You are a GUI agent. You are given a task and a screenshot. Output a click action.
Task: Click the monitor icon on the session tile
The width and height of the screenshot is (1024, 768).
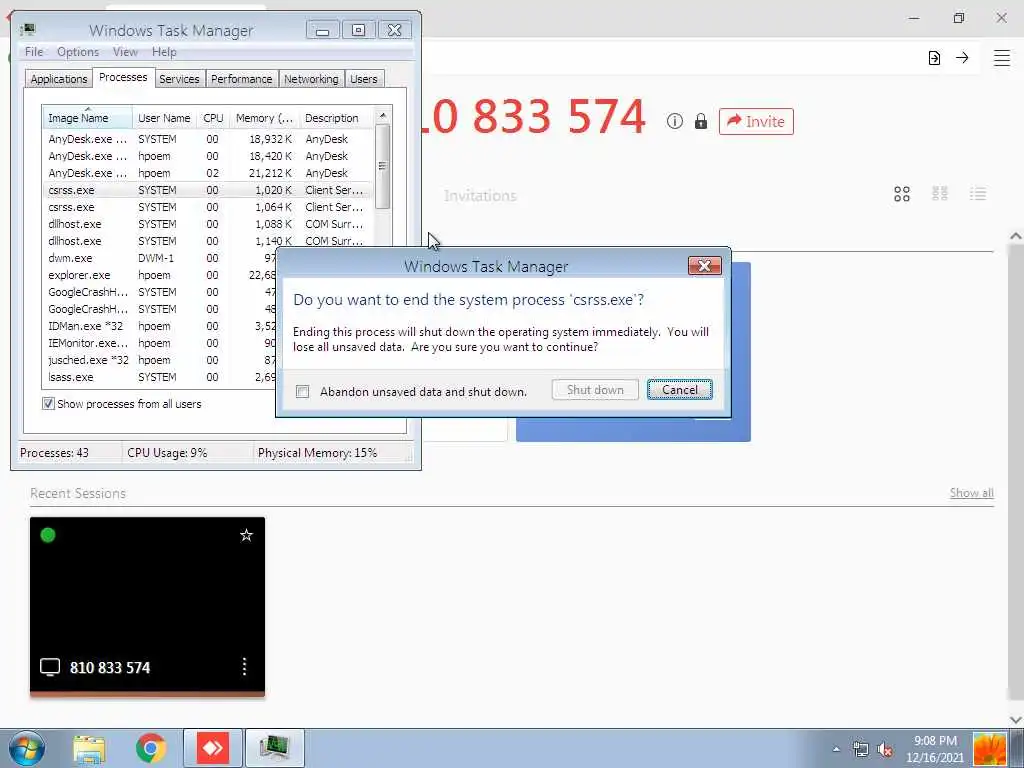(x=50, y=667)
